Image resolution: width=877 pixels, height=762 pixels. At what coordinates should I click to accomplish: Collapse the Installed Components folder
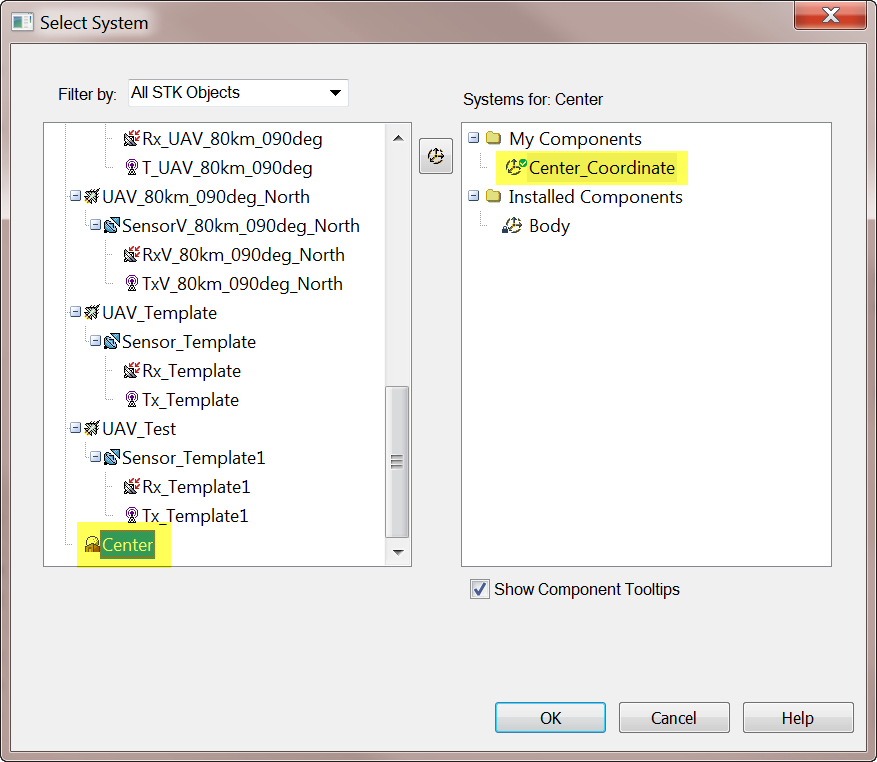point(474,197)
